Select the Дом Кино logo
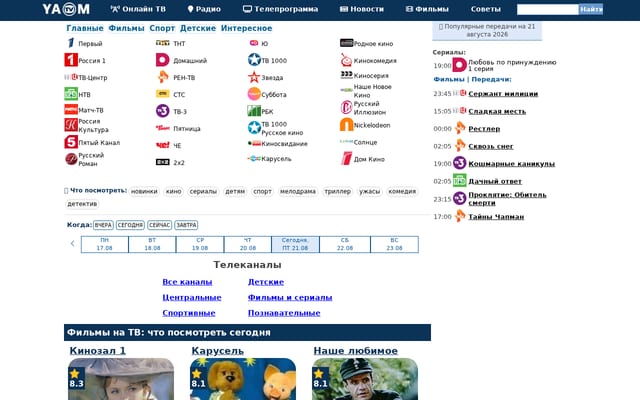 [x=347, y=159]
